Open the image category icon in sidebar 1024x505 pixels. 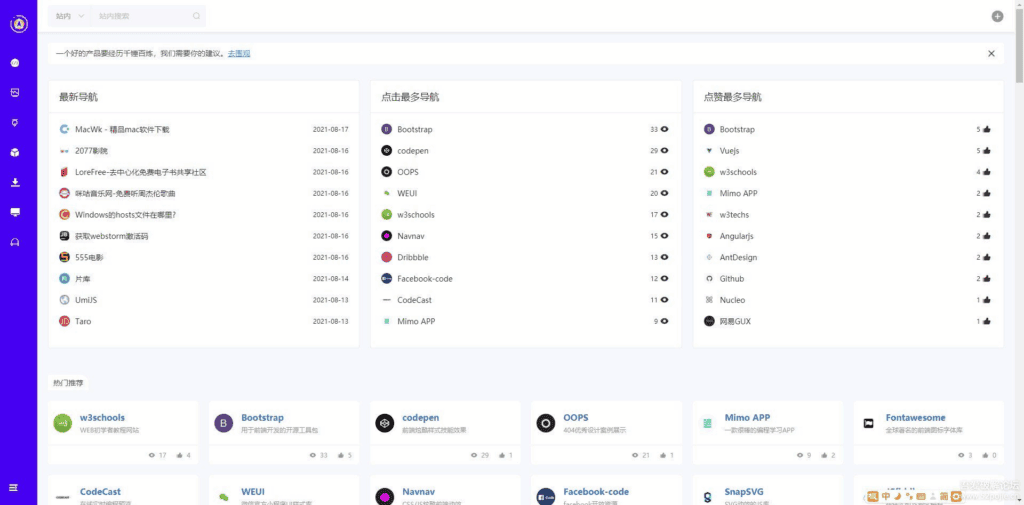click(x=15, y=93)
